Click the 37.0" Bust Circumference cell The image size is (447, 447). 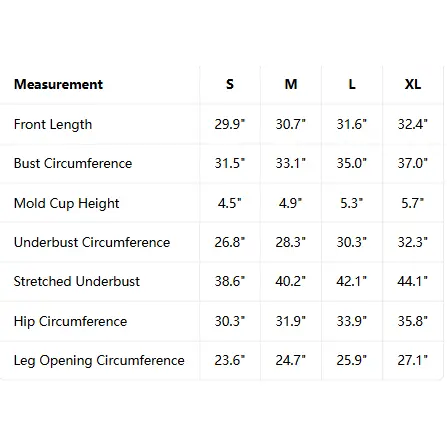(413, 163)
